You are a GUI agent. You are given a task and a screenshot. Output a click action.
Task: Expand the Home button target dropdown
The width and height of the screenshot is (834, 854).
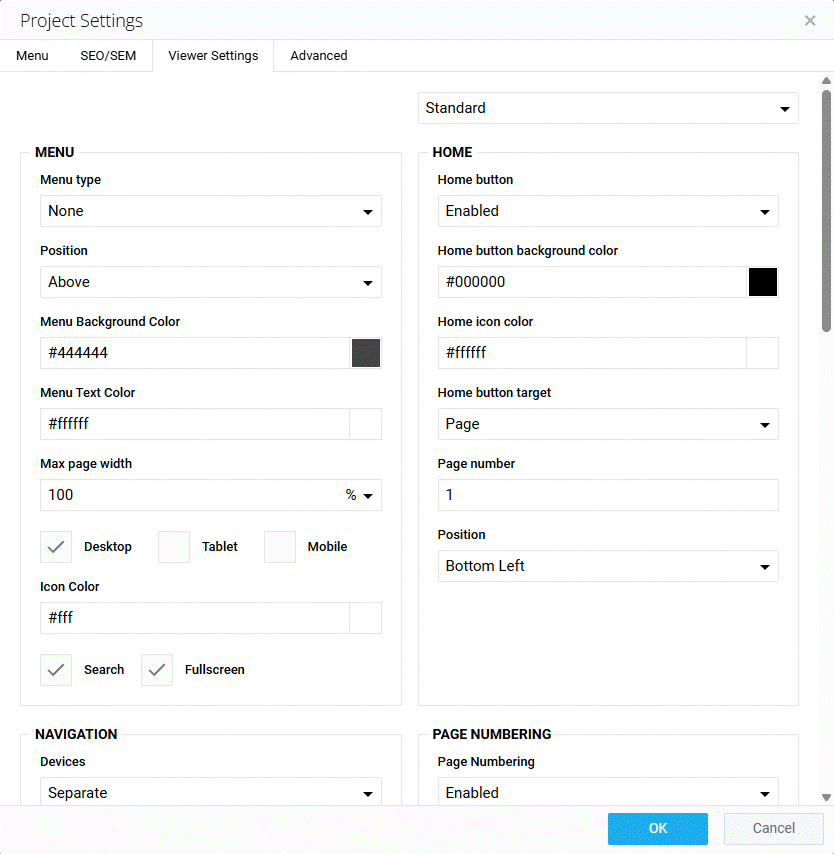pyautogui.click(x=608, y=424)
